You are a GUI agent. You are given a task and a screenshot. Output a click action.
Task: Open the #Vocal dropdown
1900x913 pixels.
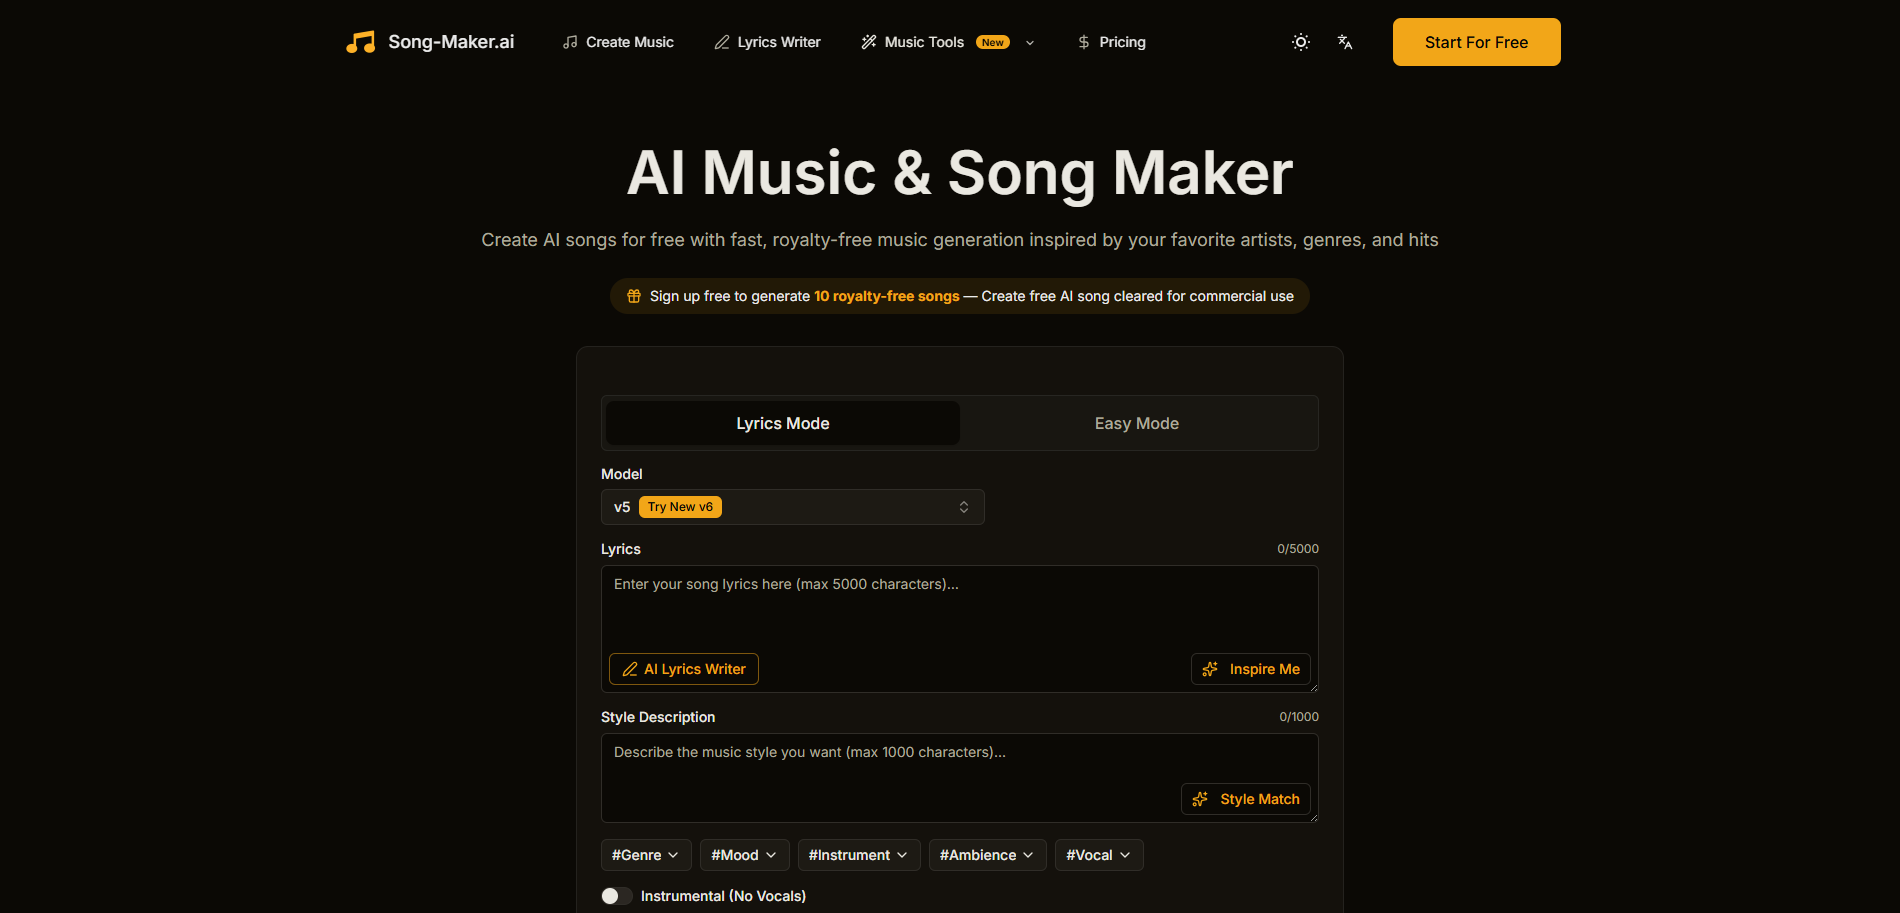[1098, 855]
